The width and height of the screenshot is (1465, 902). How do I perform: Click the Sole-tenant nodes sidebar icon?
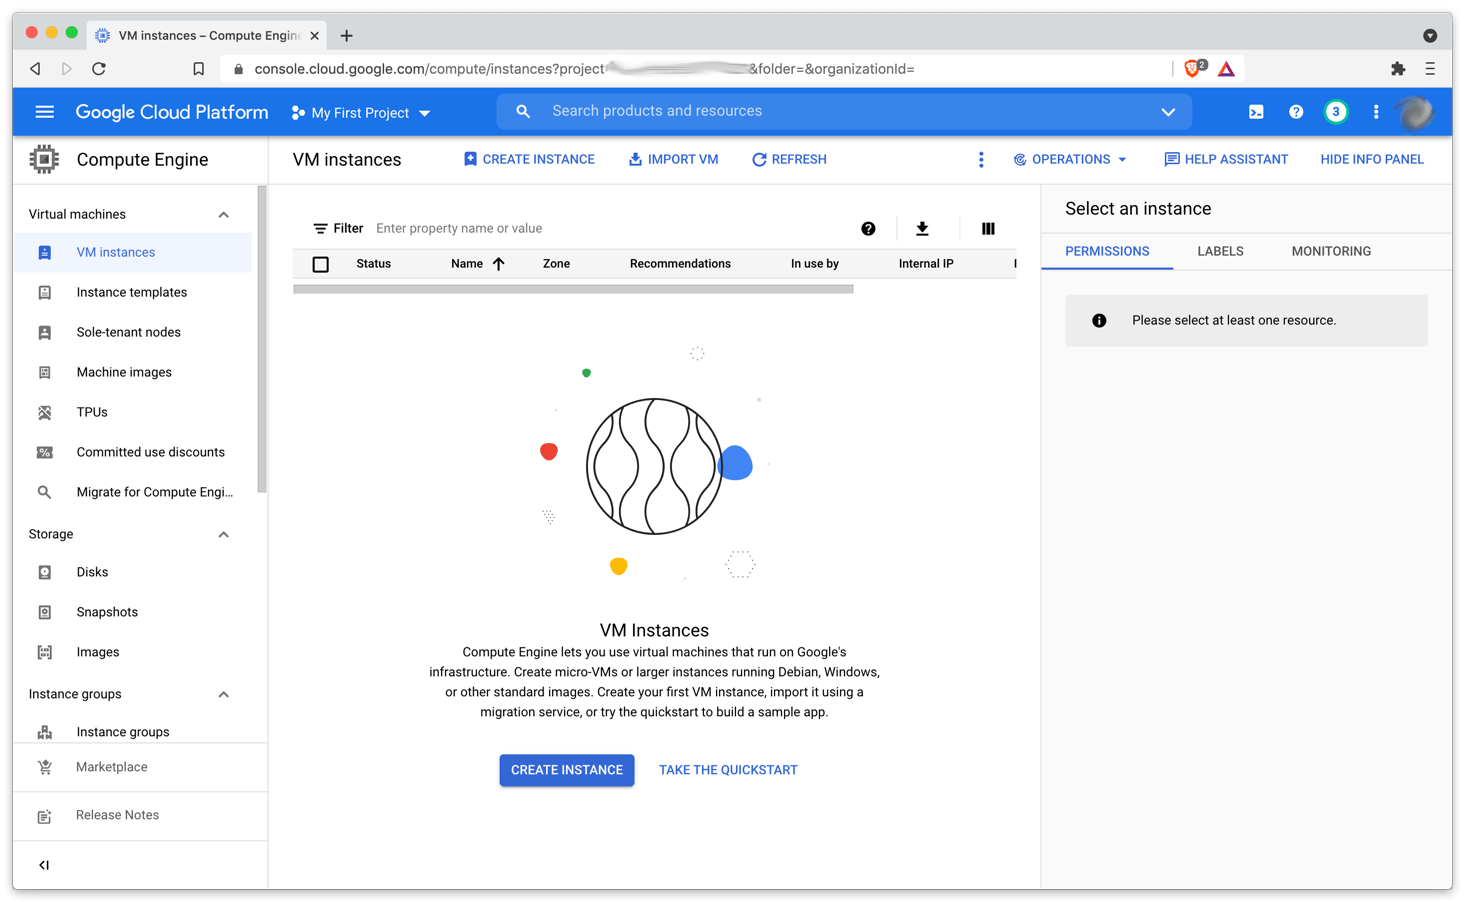coord(44,332)
